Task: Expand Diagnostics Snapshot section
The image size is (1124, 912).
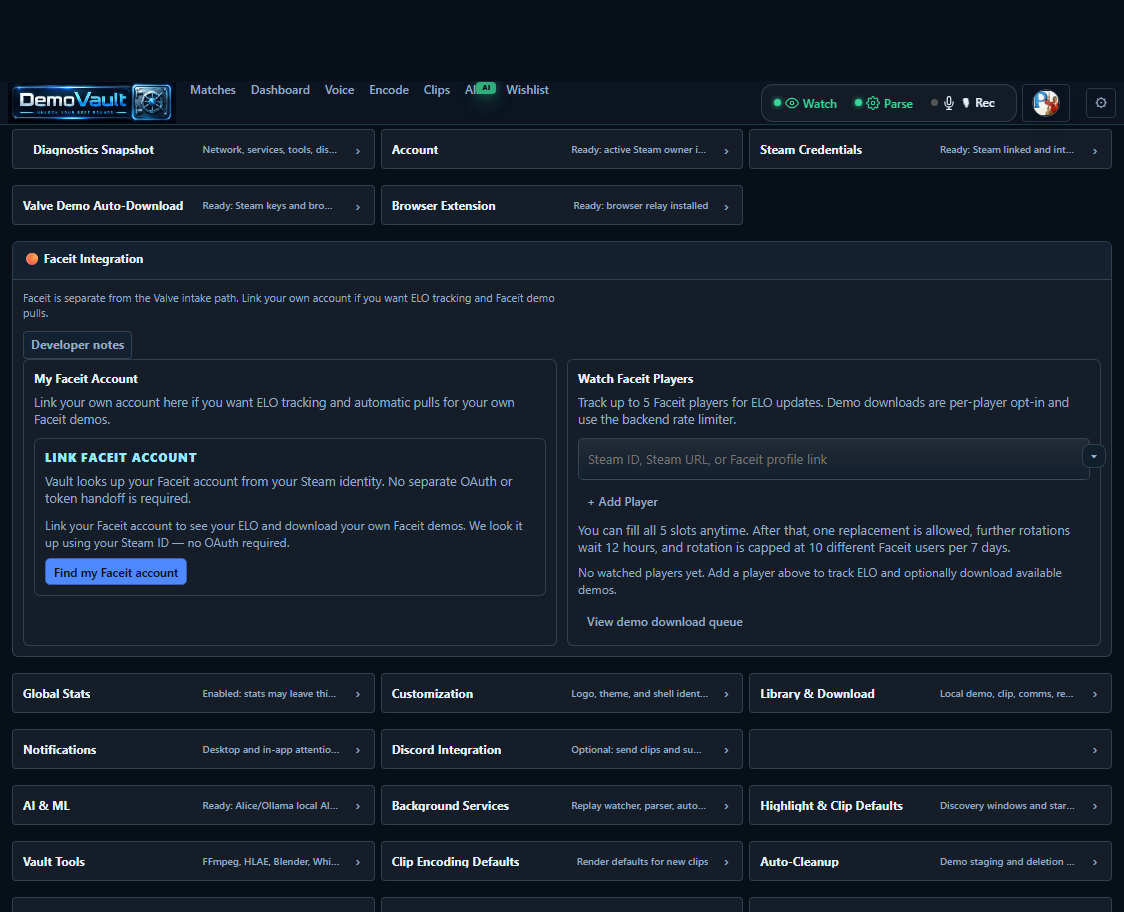Action: coord(193,149)
